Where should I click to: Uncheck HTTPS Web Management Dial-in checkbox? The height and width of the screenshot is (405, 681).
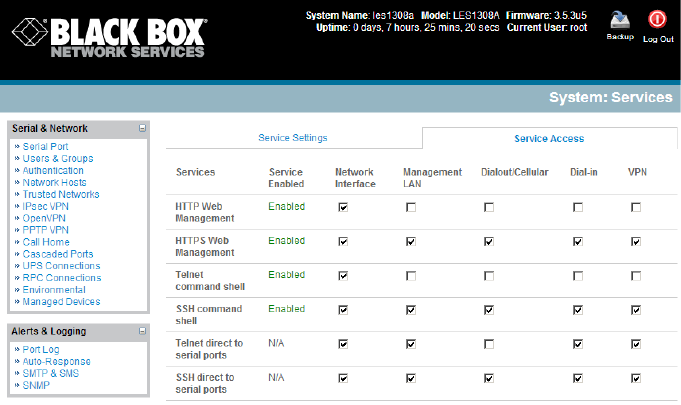(578, 241)
